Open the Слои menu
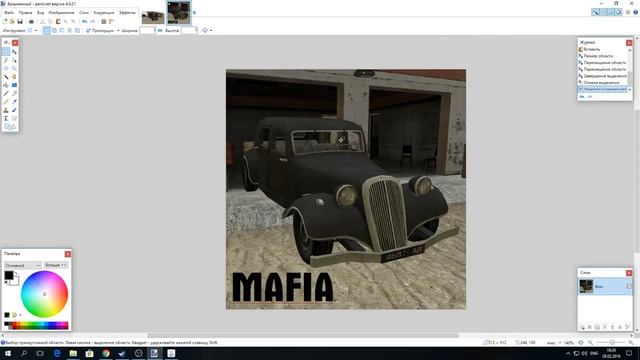Viewport: 640px width, 360px height. click(x=84, y=13)
